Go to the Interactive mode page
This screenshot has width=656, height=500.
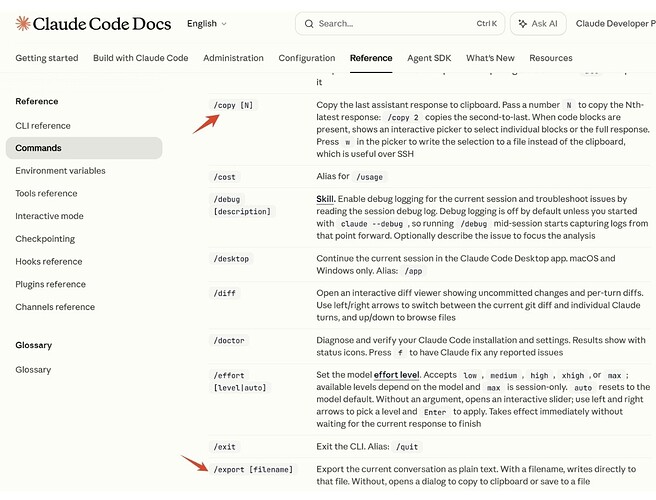(x=49, y=216)
